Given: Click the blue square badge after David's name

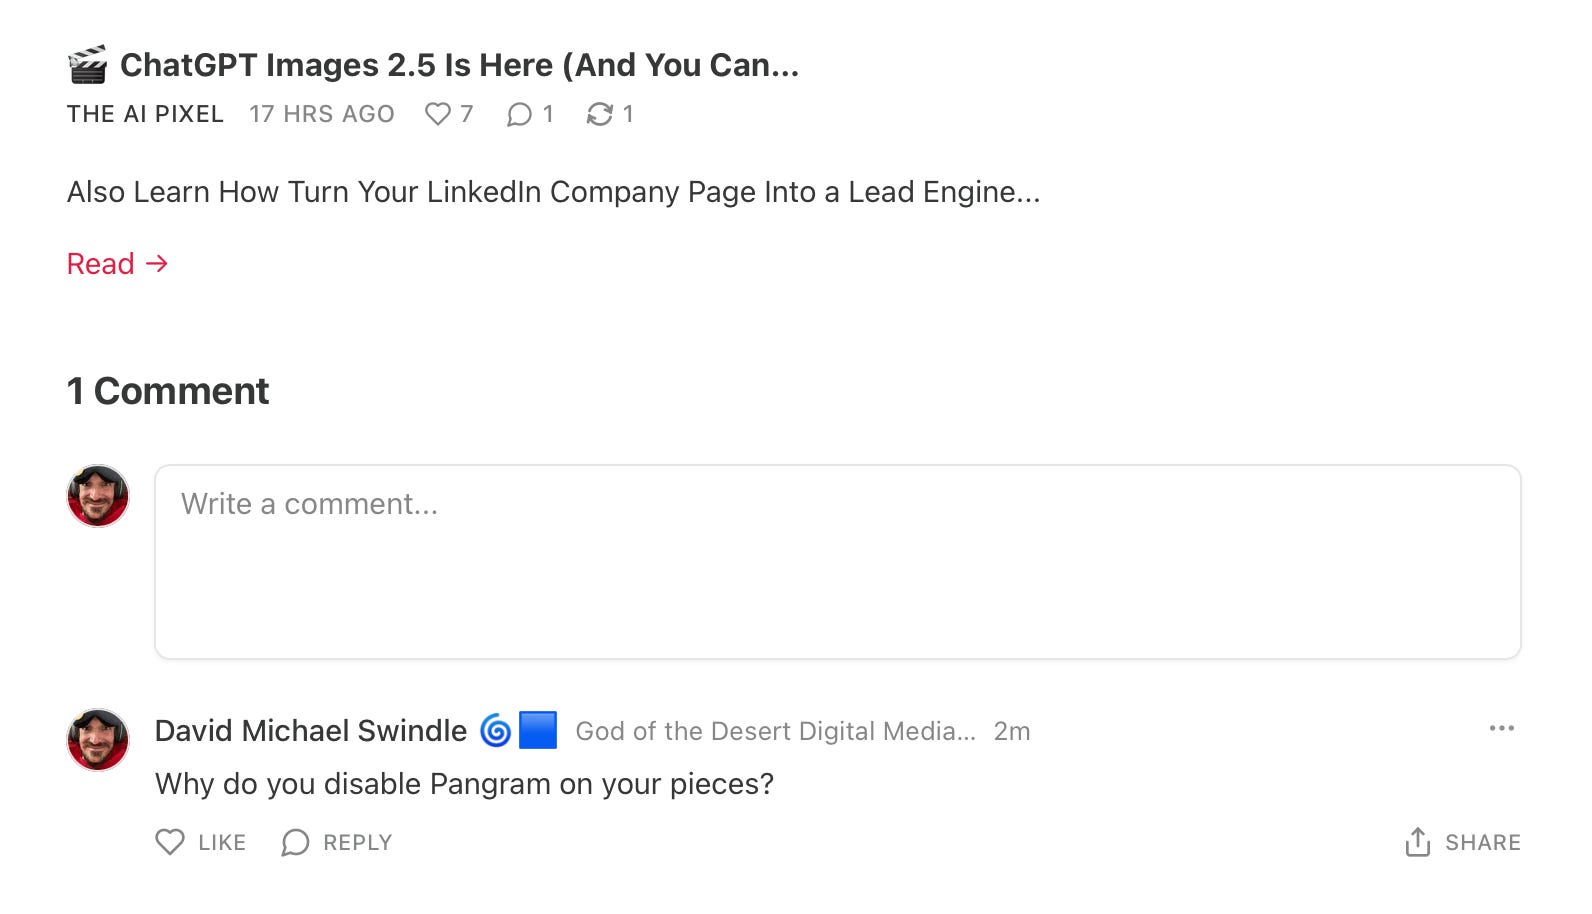Looking at the screenshot, I should pos(538,730).
